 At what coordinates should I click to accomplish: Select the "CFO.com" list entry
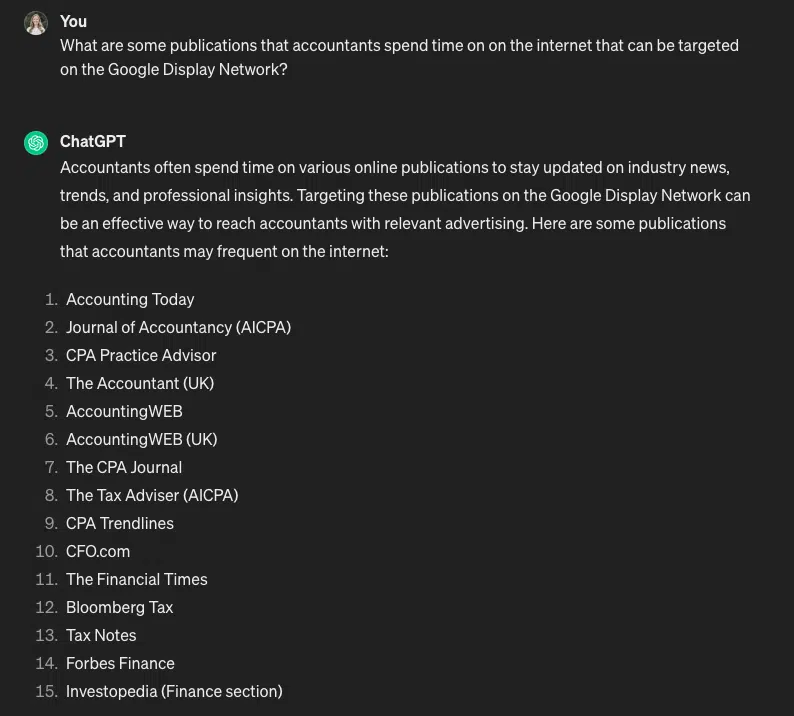[x=98, y=551]
